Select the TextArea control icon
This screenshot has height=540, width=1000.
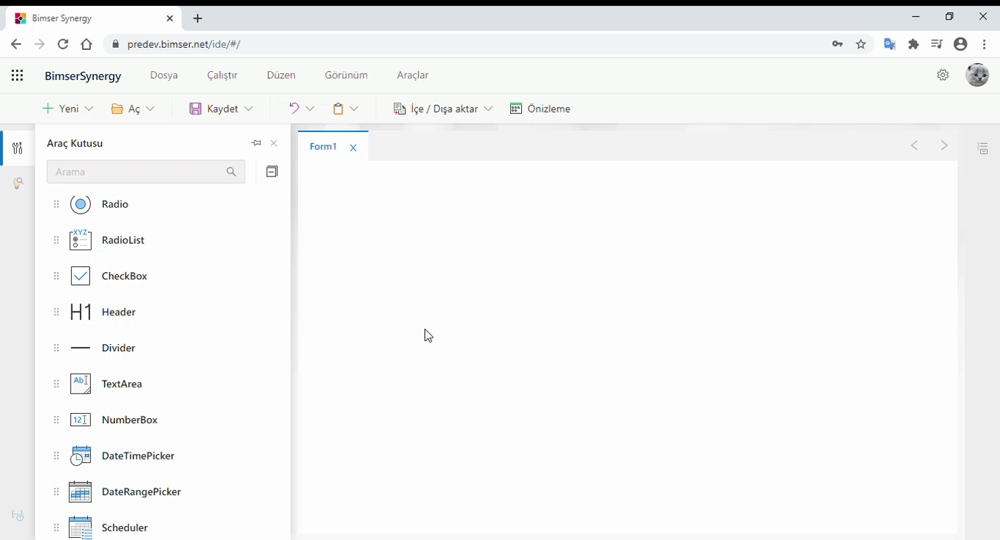point(81,384)
